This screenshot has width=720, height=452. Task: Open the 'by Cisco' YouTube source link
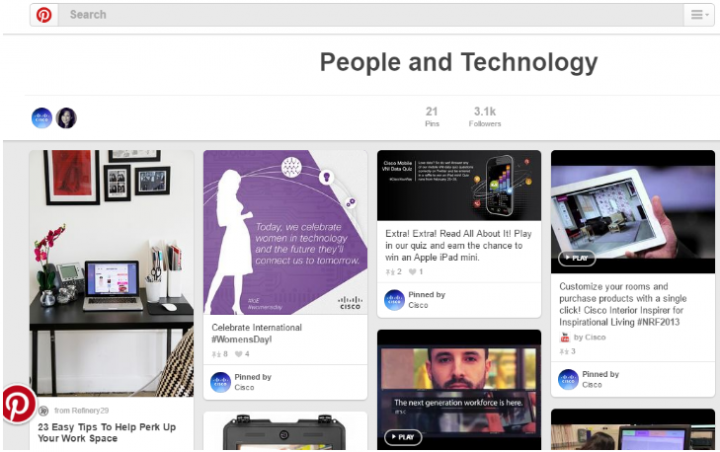(x=590, y=338)
